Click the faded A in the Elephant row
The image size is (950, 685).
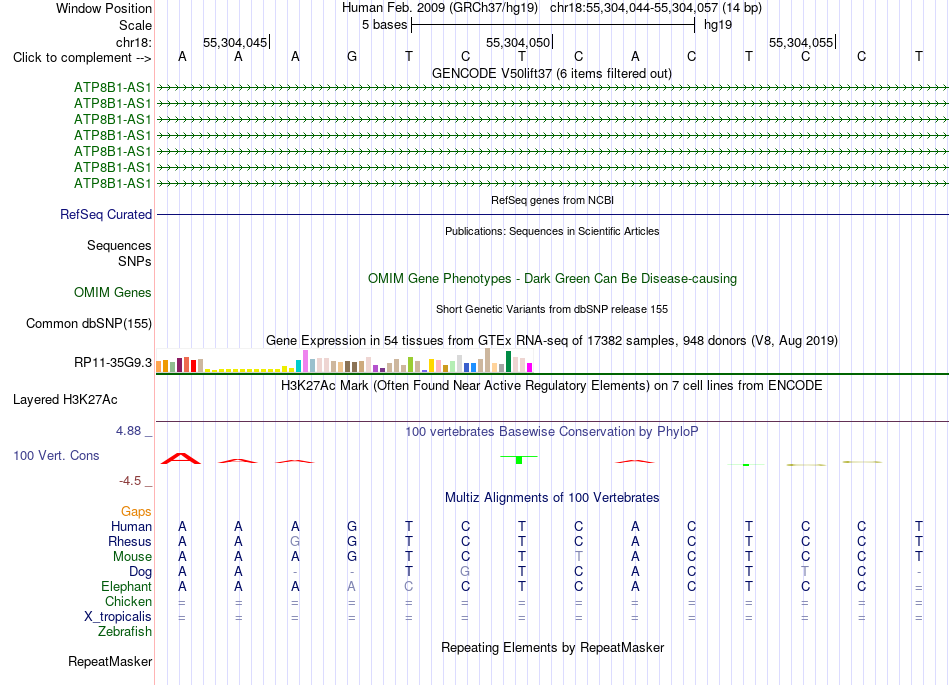[351, 587]
